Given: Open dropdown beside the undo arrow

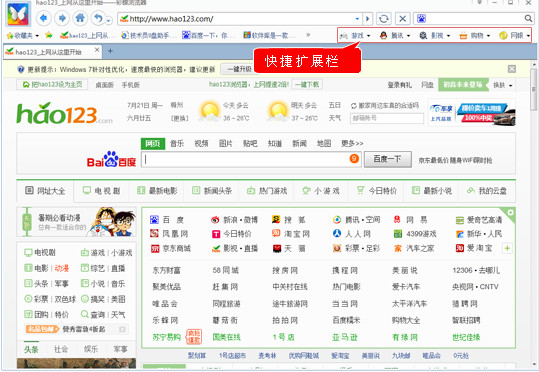Looking at the screenshot, I should (x=109, y=20).
